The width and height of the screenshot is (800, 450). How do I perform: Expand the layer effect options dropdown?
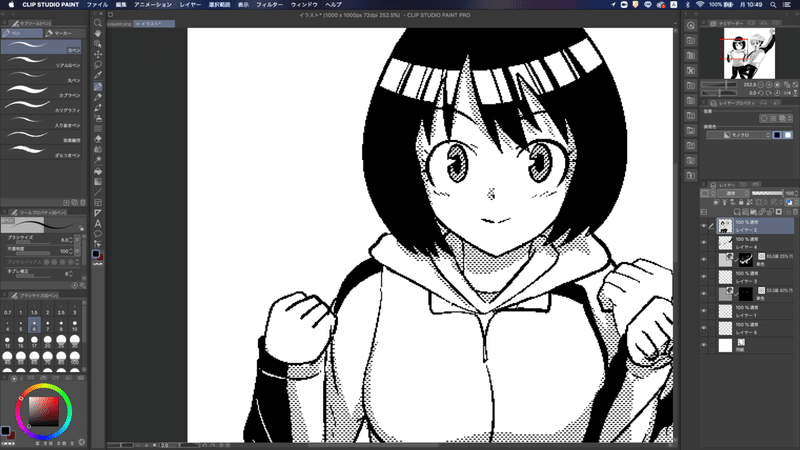(790, 118)
